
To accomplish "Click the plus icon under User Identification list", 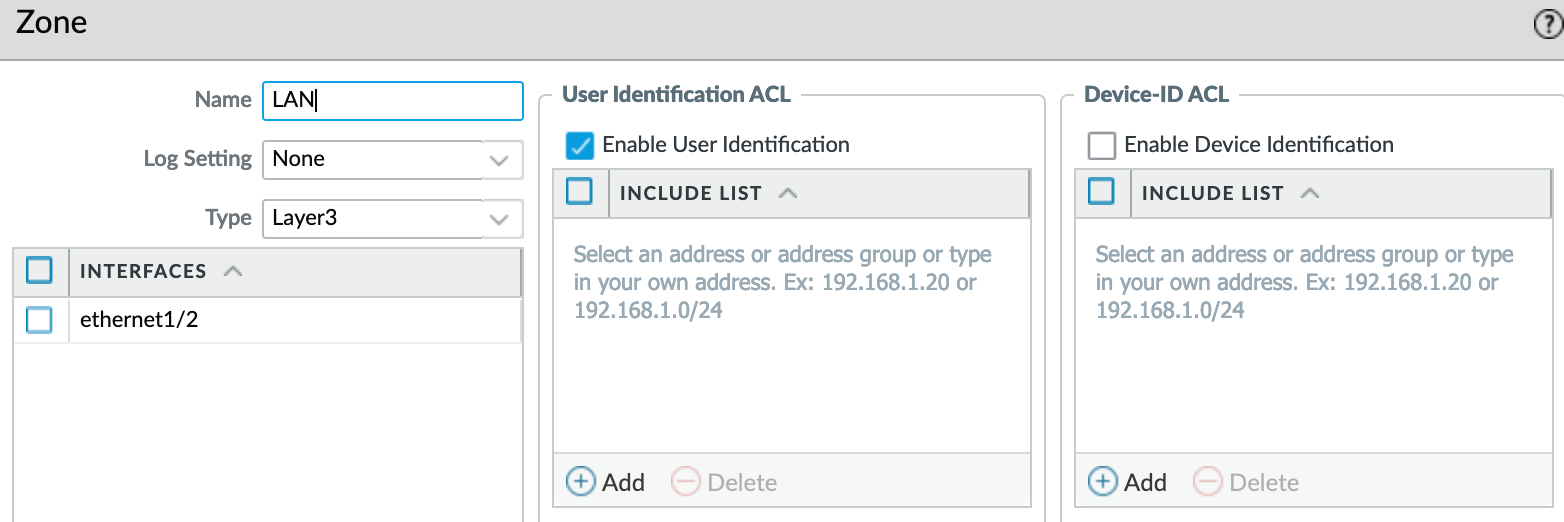I will tap(580, 482).
